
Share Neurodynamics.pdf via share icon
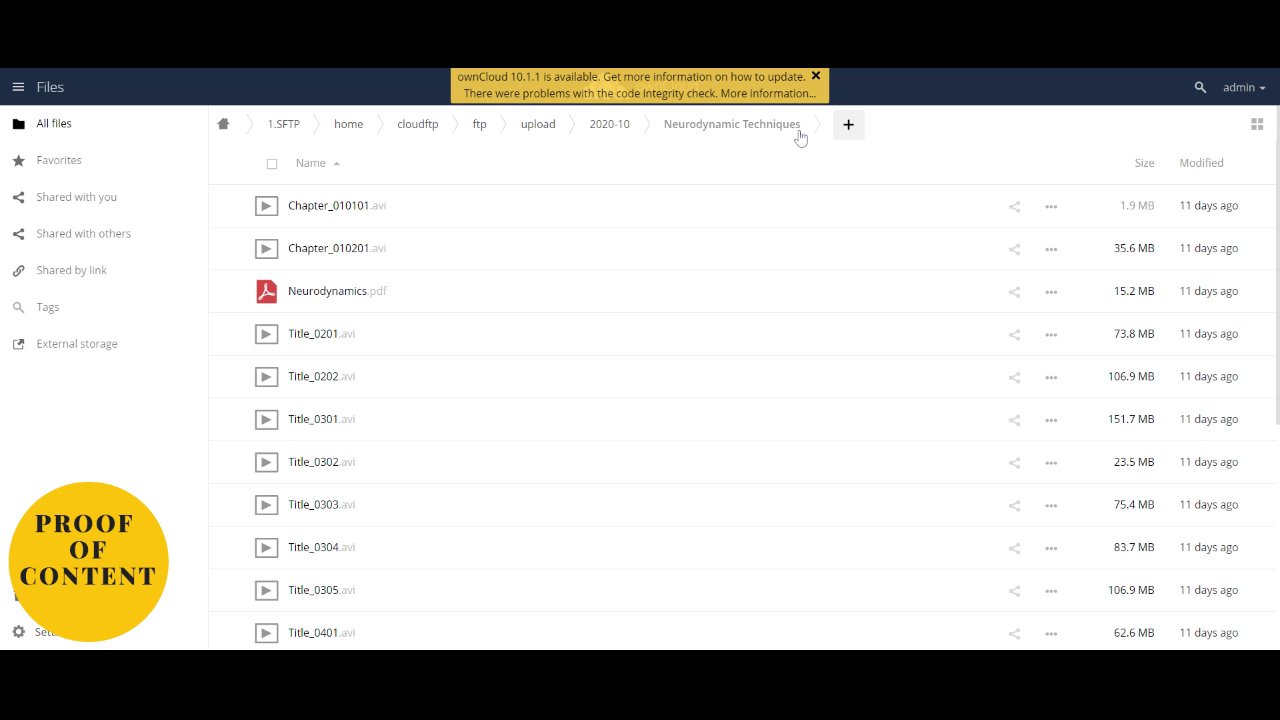1014,292
